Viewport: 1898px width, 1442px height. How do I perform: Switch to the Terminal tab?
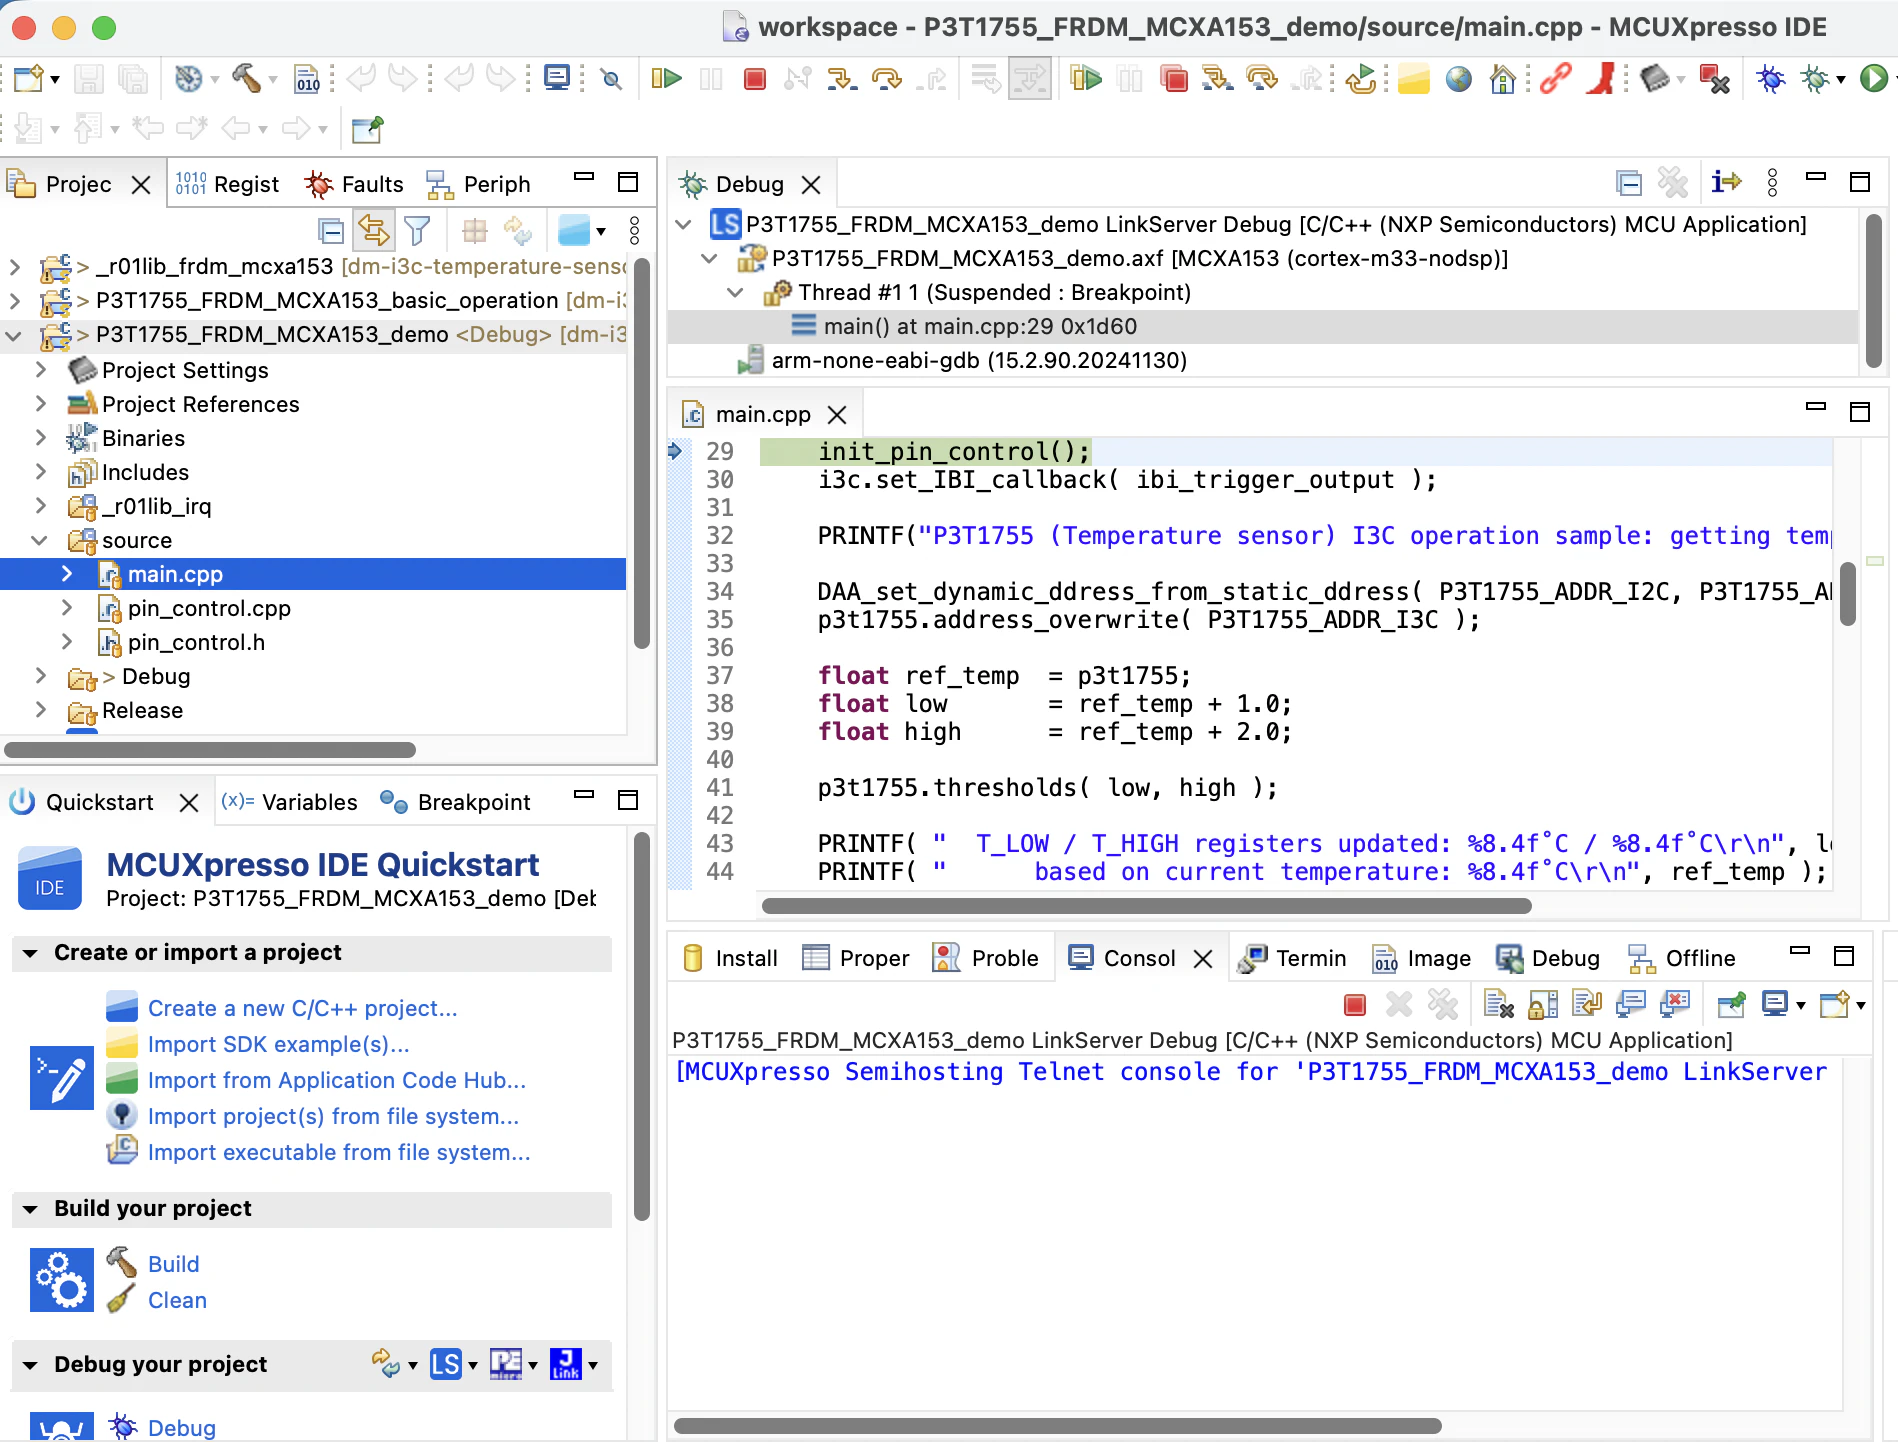click(1293, 958)
